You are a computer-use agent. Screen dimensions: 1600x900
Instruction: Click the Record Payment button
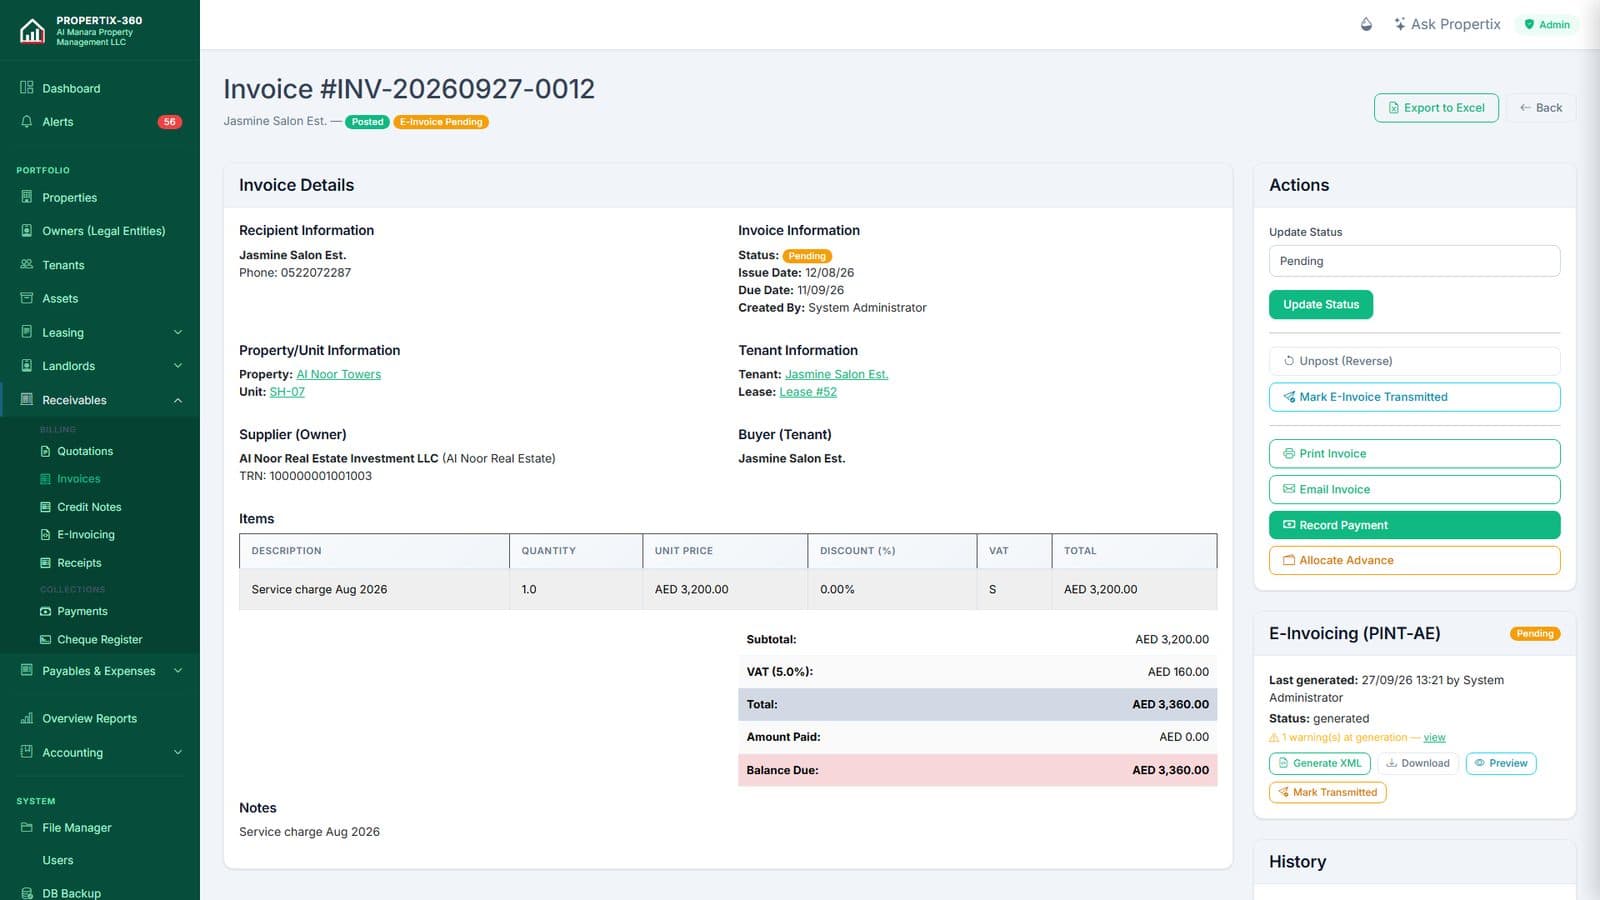[1414, 525]
